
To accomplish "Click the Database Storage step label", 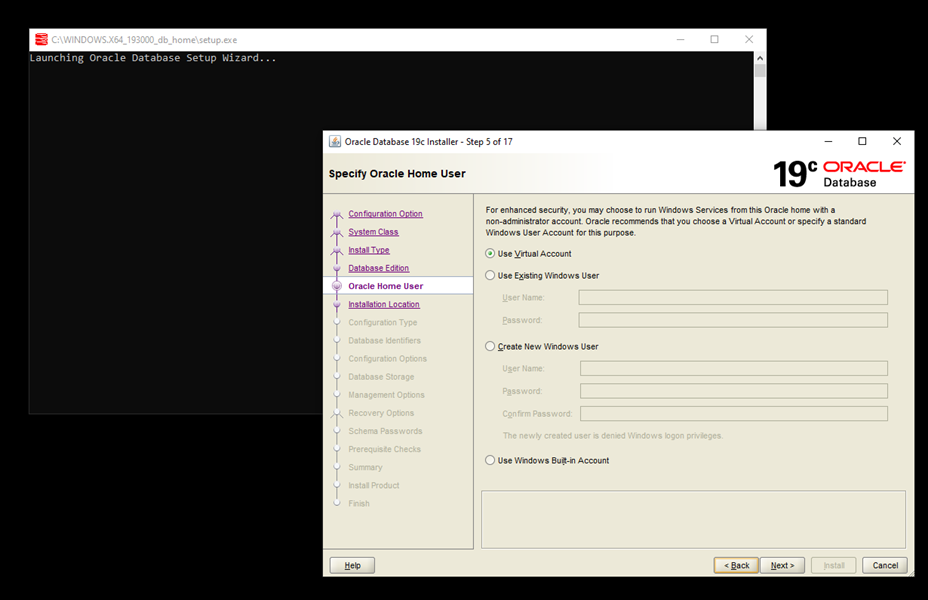I will pyautogui.click(x=381, y=376).
